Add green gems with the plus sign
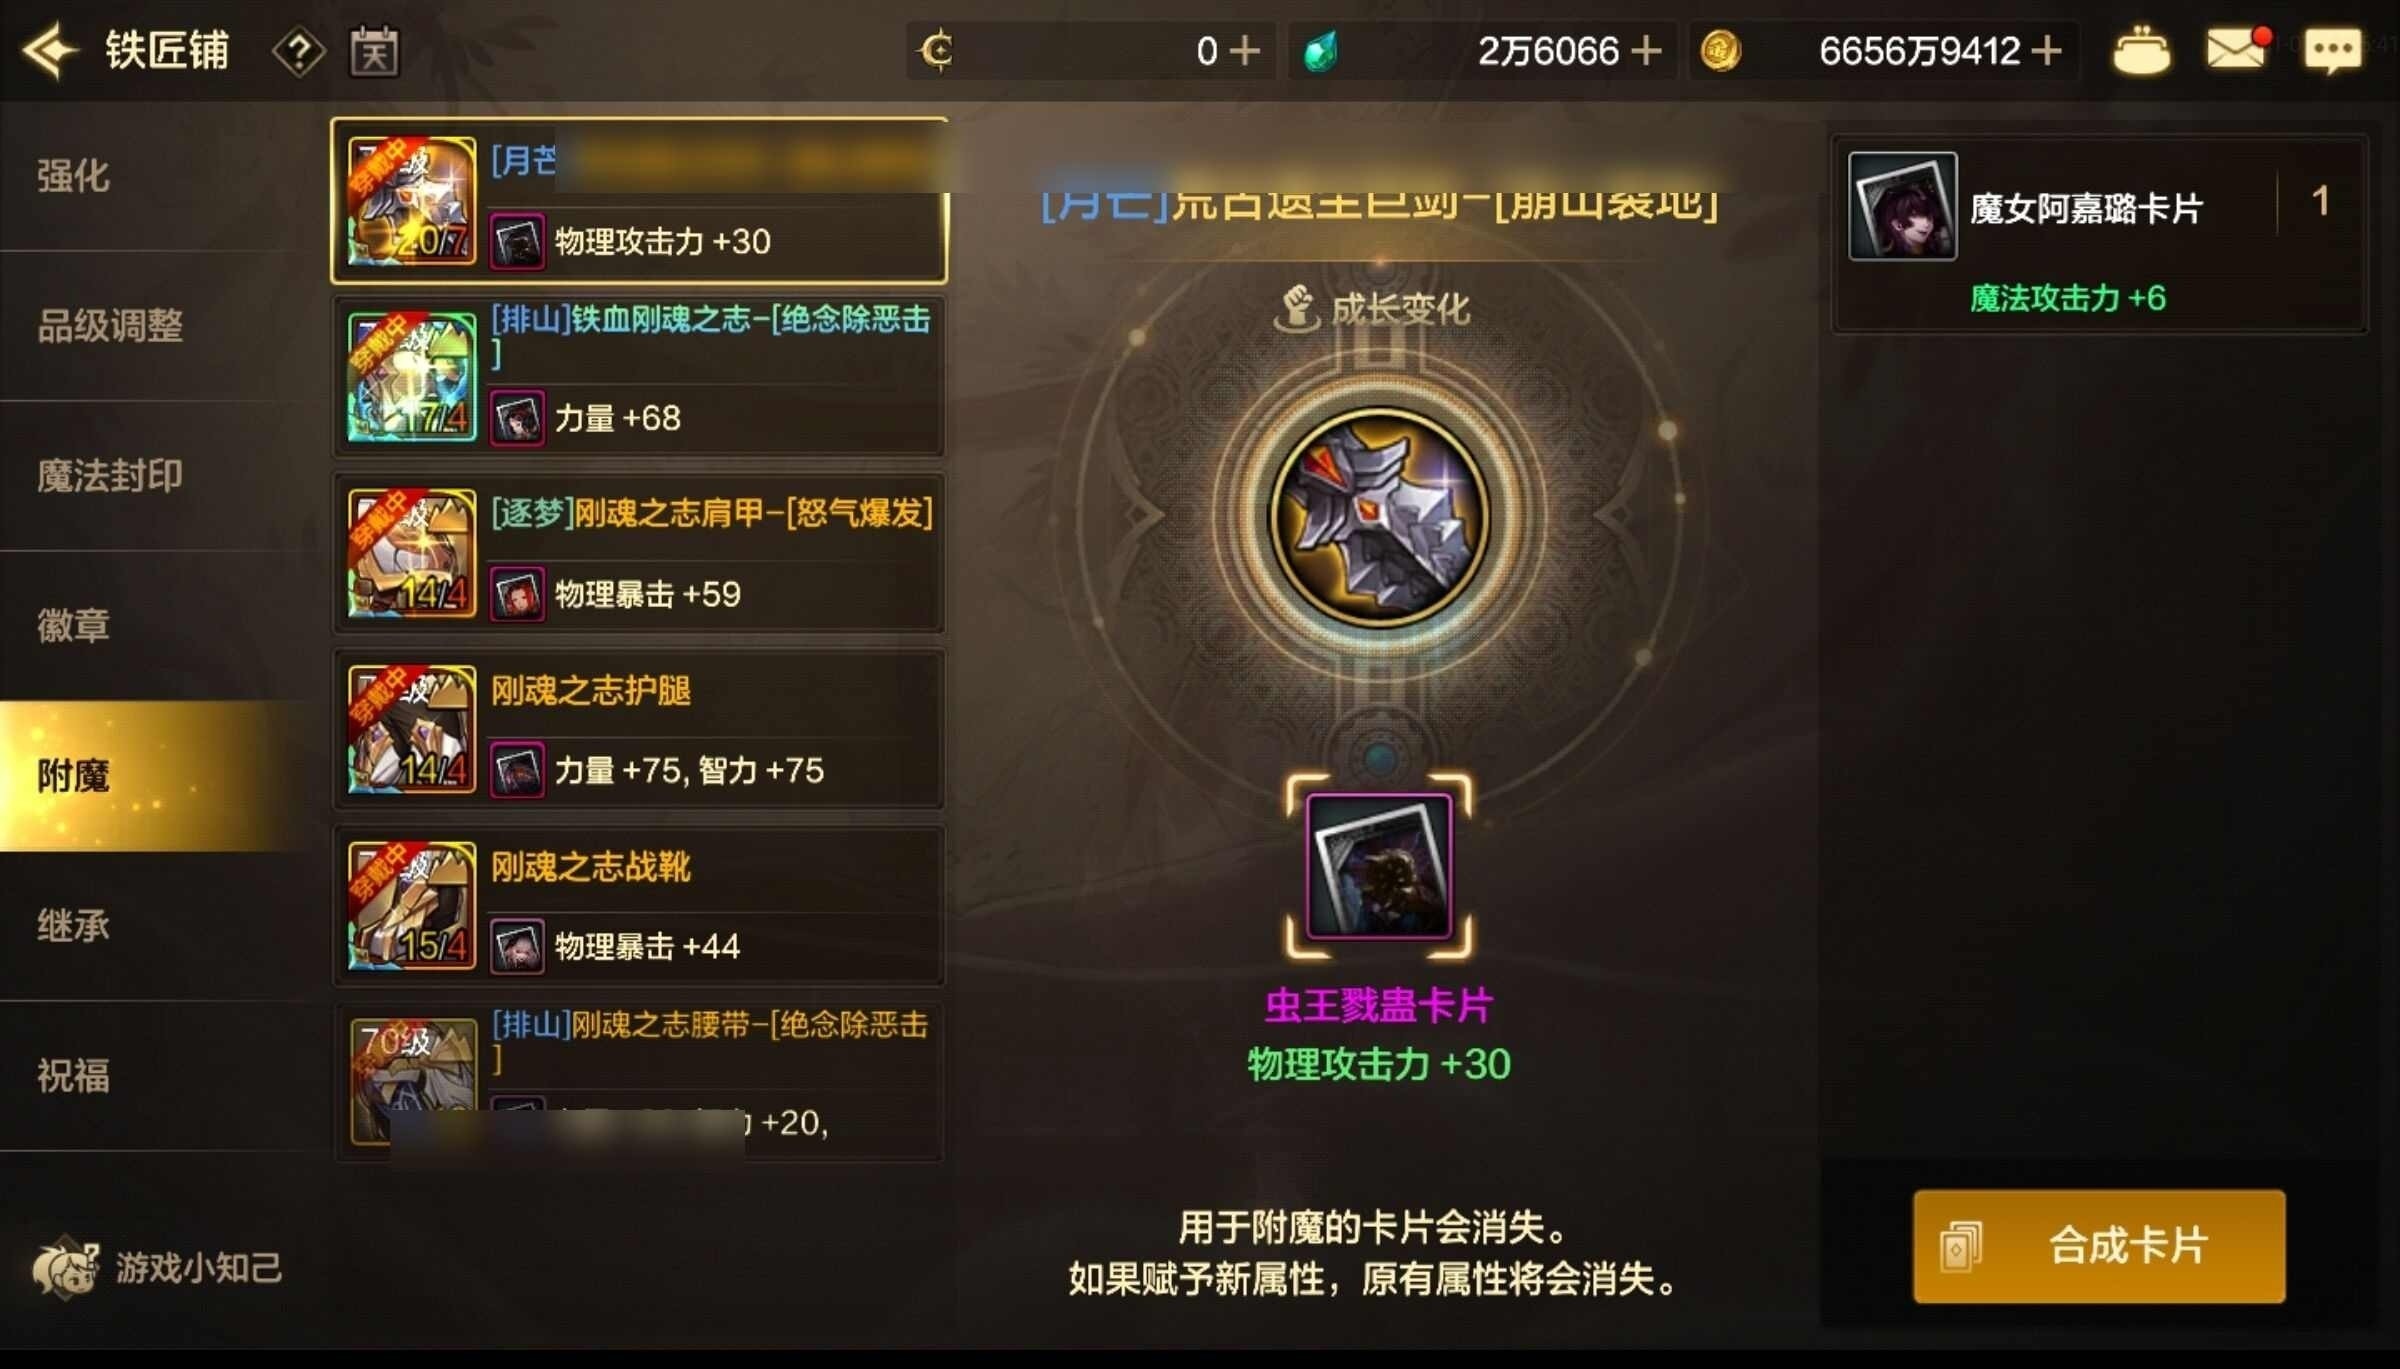The width and height of the screenshot is (2400, 1369). (x=1646, y=50)
